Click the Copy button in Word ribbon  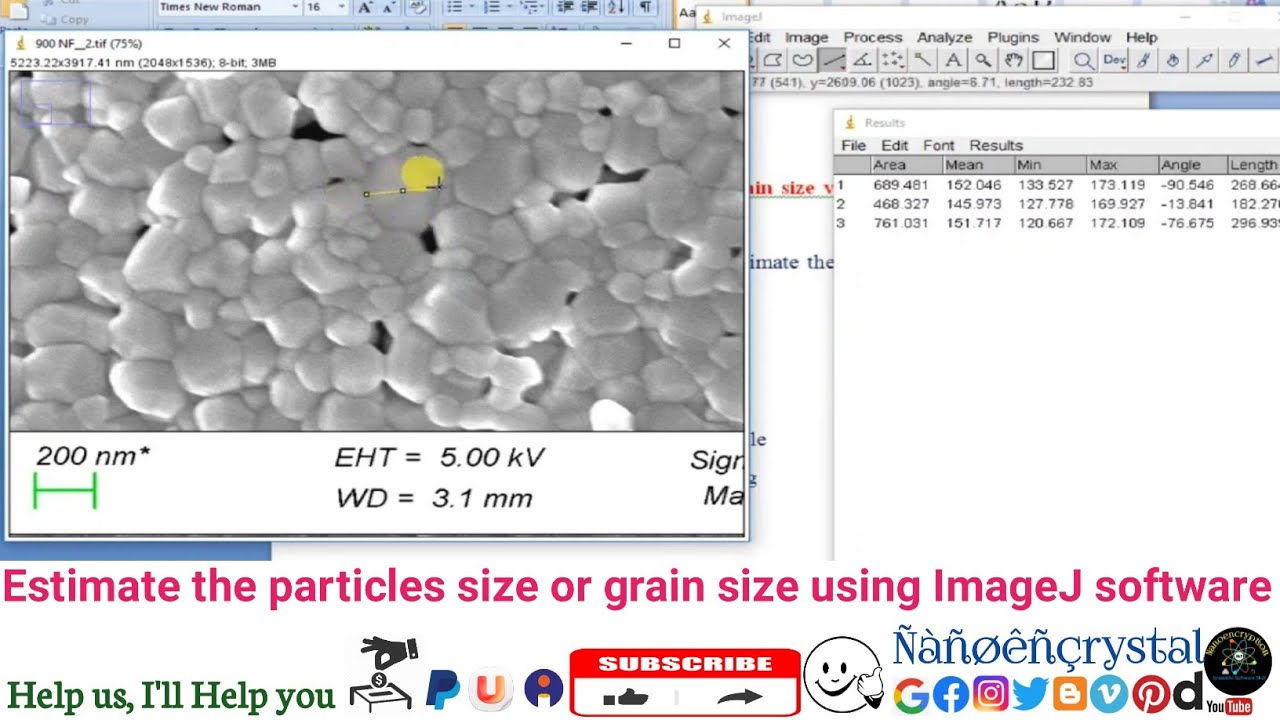[x=63, y=19]
